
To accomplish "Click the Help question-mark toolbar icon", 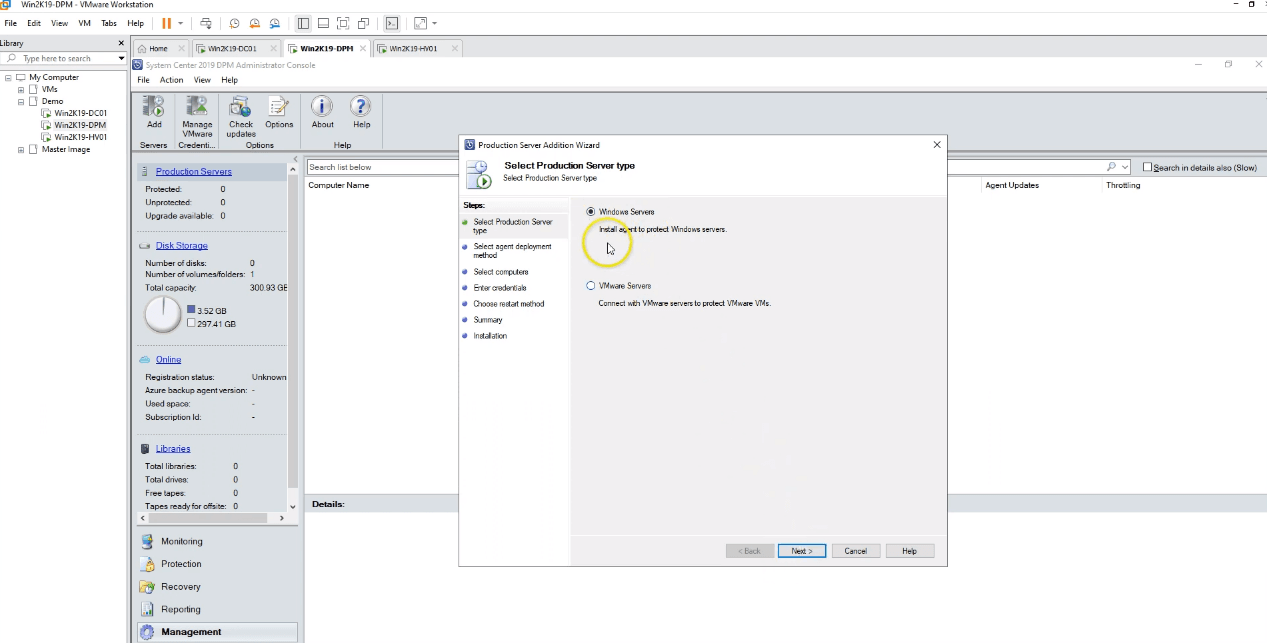I will [361, 106].
